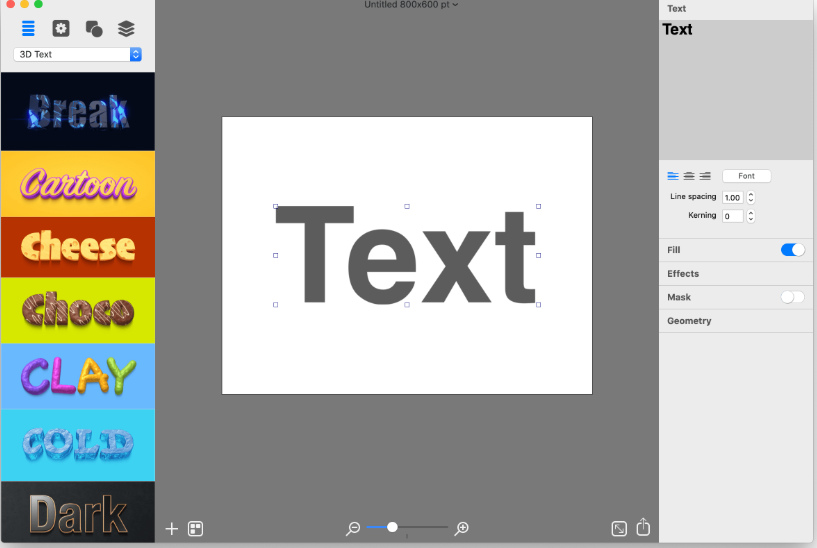Click the zoom in magnifier
This screenshot has width=817, height=548.
coord(462,528)
